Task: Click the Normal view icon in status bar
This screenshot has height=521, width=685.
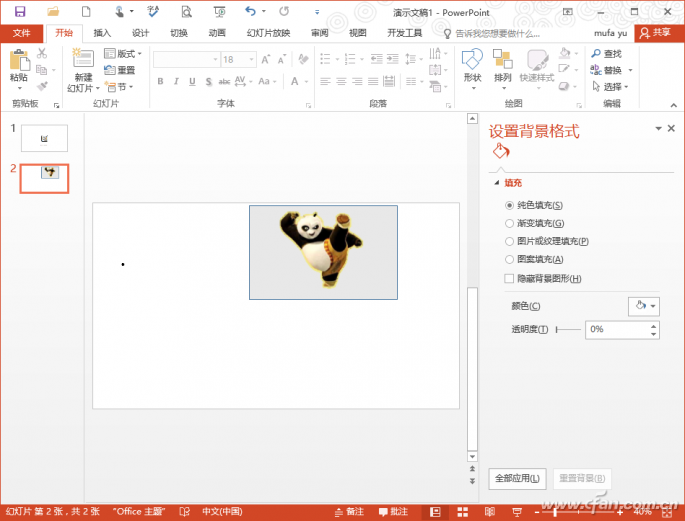Action: coord(435,512)
